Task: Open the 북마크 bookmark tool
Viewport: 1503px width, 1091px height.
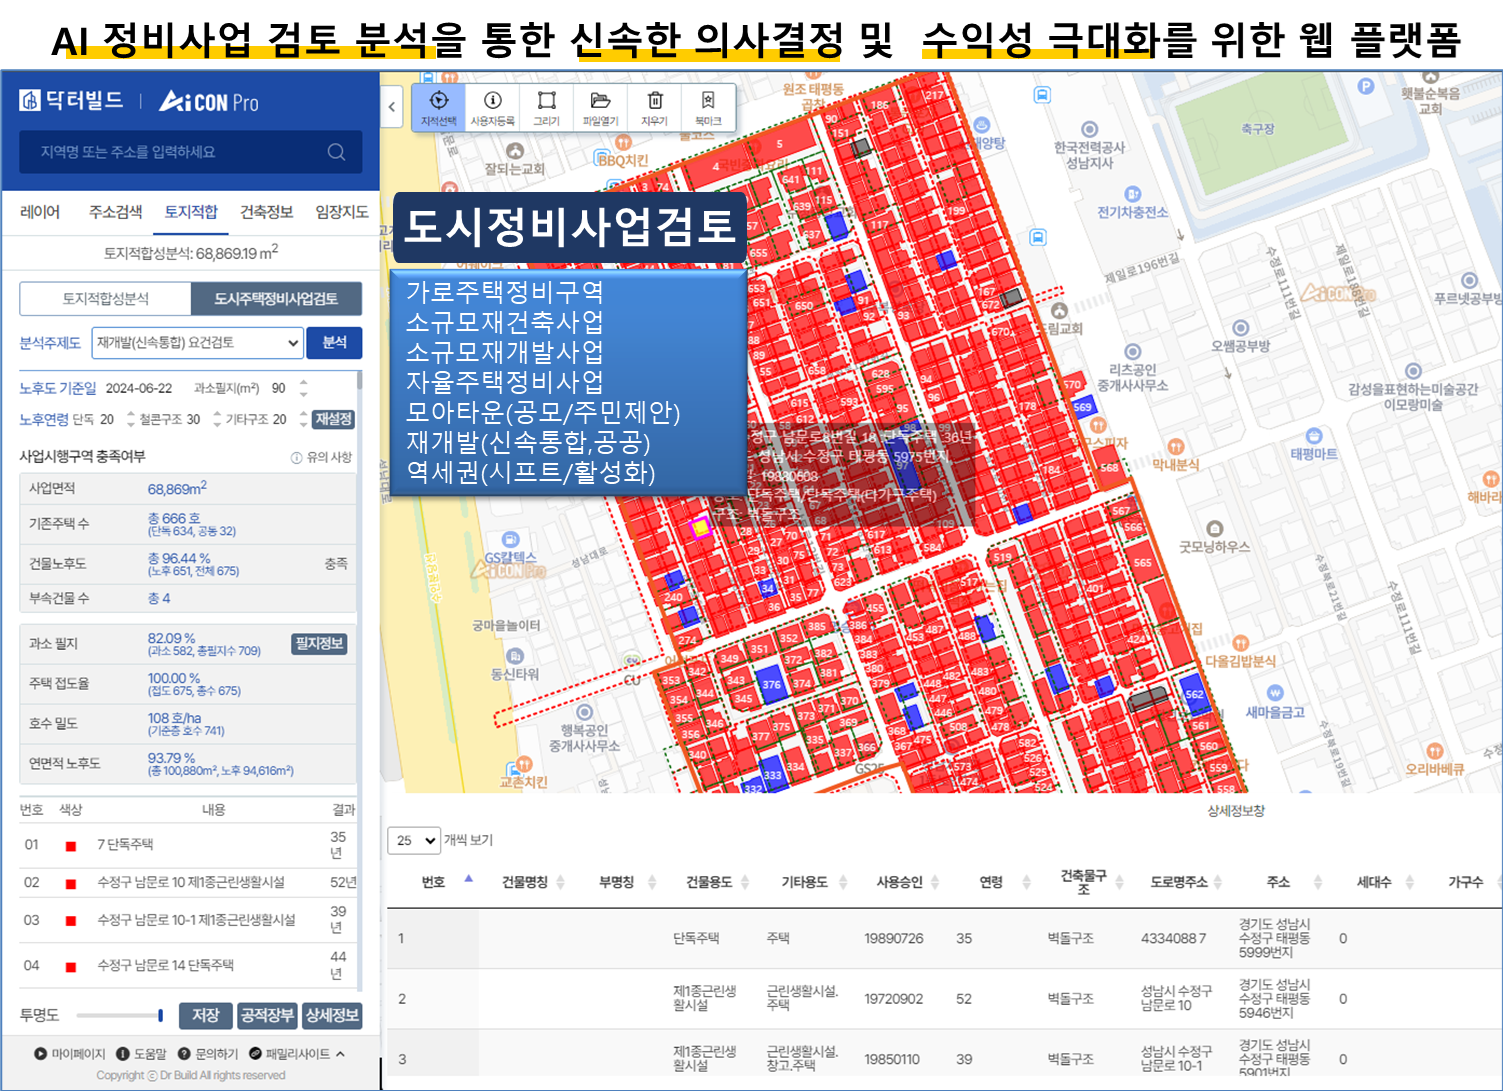Action: (708, 106)
